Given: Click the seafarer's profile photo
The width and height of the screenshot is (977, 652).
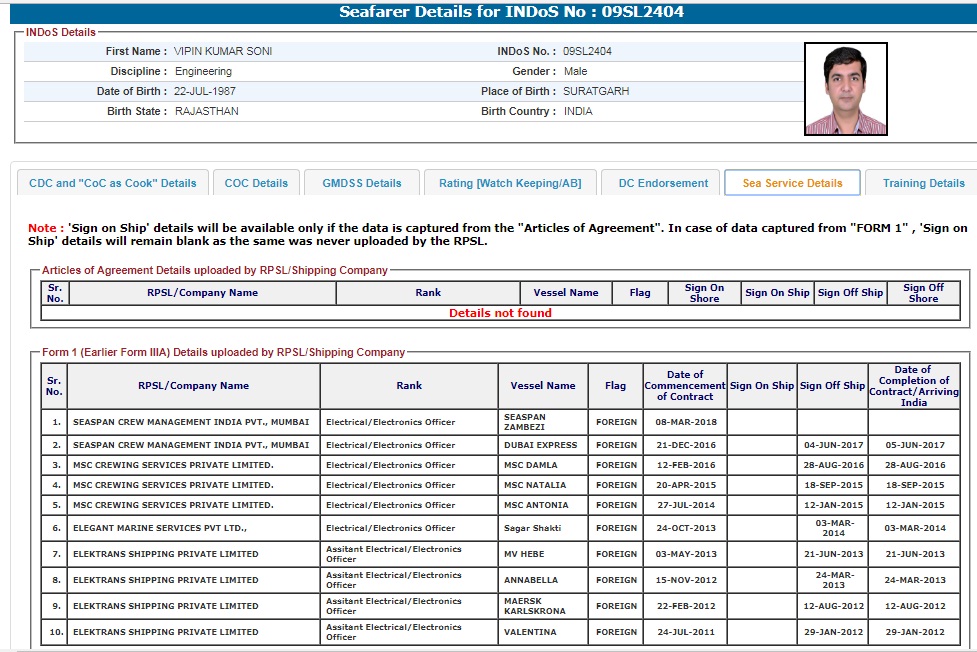Looking at the screenshot, I should pyautogui.click(x=845, y=89).
